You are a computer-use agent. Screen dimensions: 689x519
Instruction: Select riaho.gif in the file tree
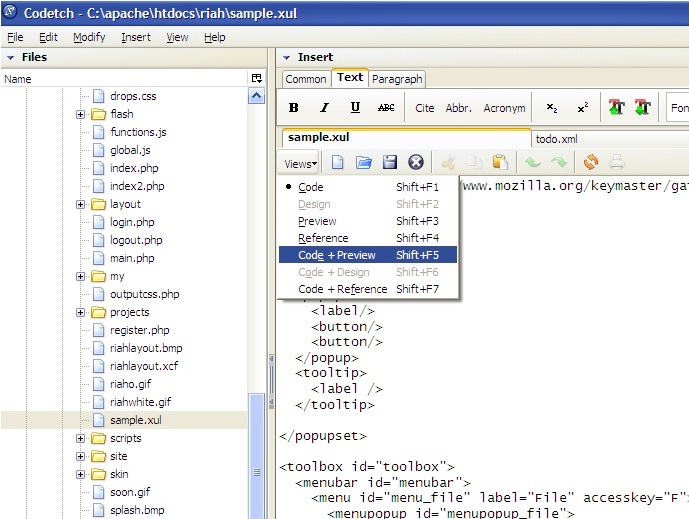tap(131, 384)
